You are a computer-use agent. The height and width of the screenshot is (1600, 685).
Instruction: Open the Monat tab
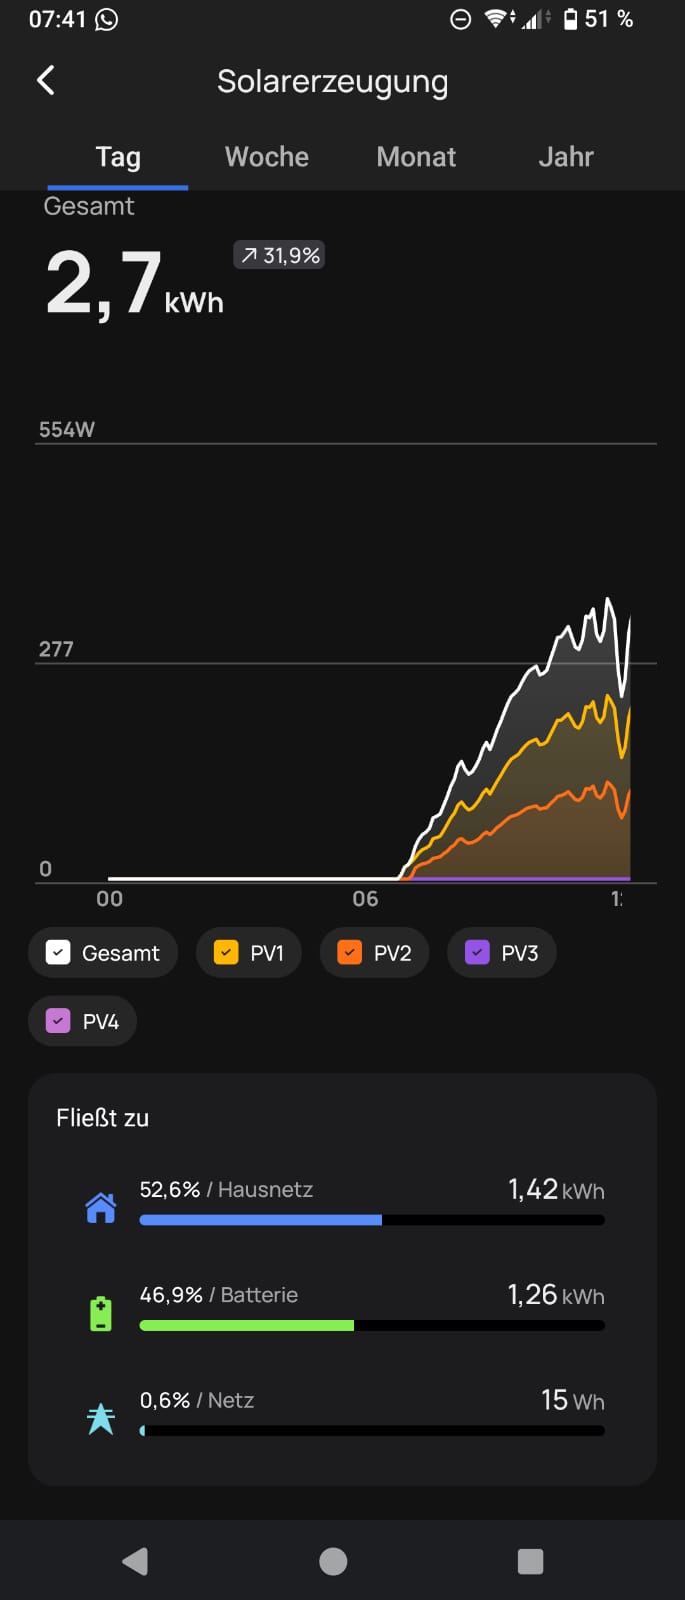[416, 157]
